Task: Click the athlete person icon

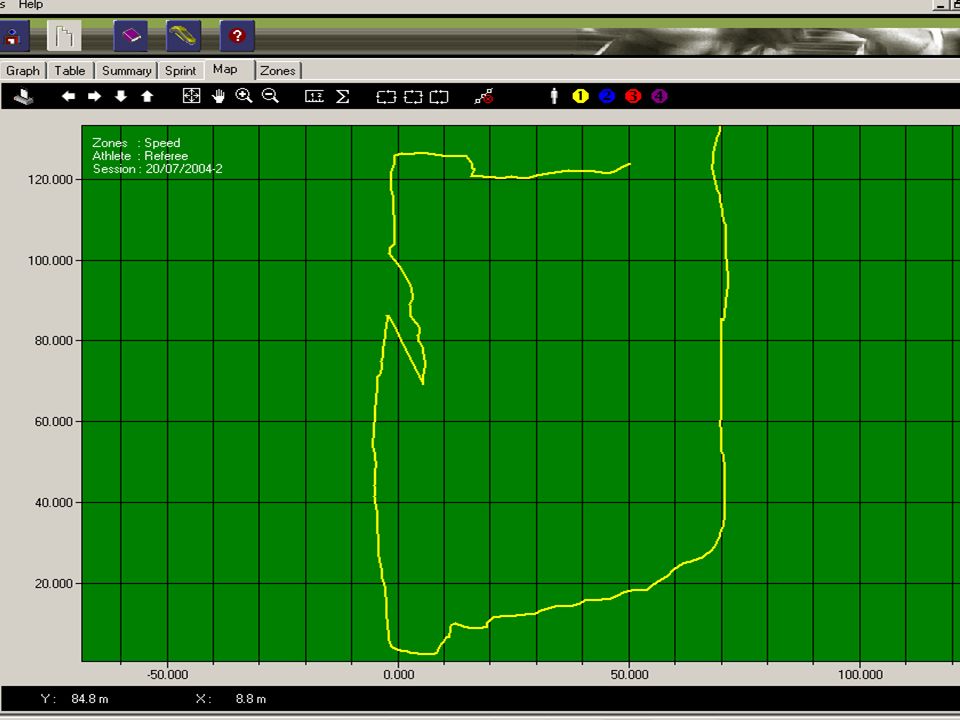Action: pos(554,96)
